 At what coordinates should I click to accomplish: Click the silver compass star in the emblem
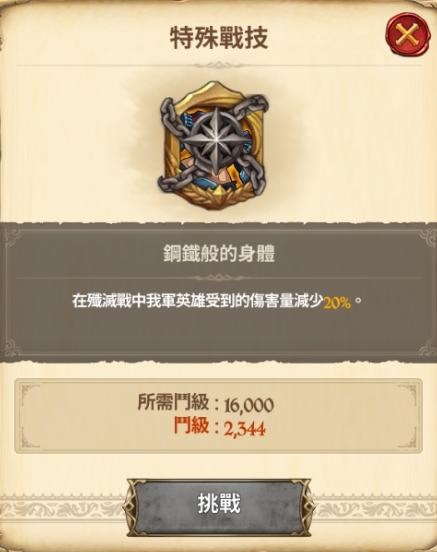point(213,138)
